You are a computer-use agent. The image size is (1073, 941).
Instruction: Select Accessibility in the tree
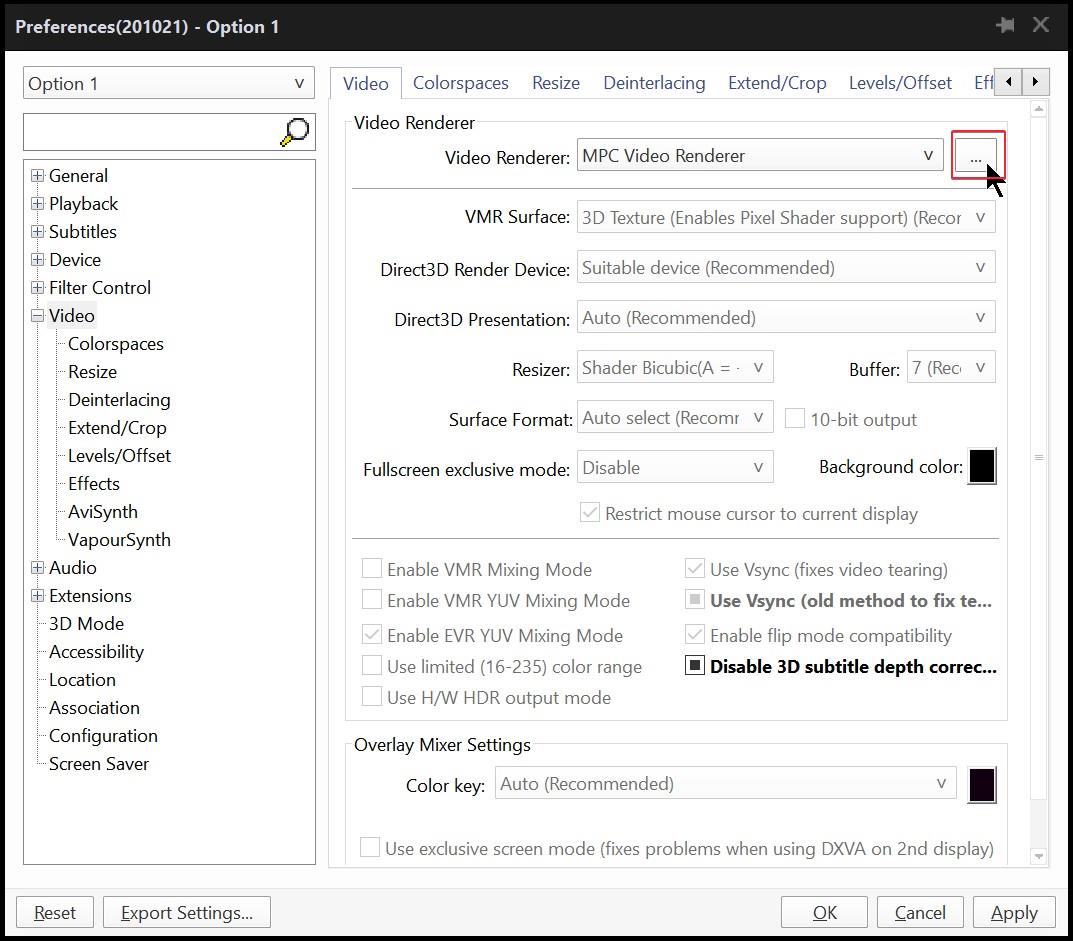pyautogui.click(x=96, y=652)
